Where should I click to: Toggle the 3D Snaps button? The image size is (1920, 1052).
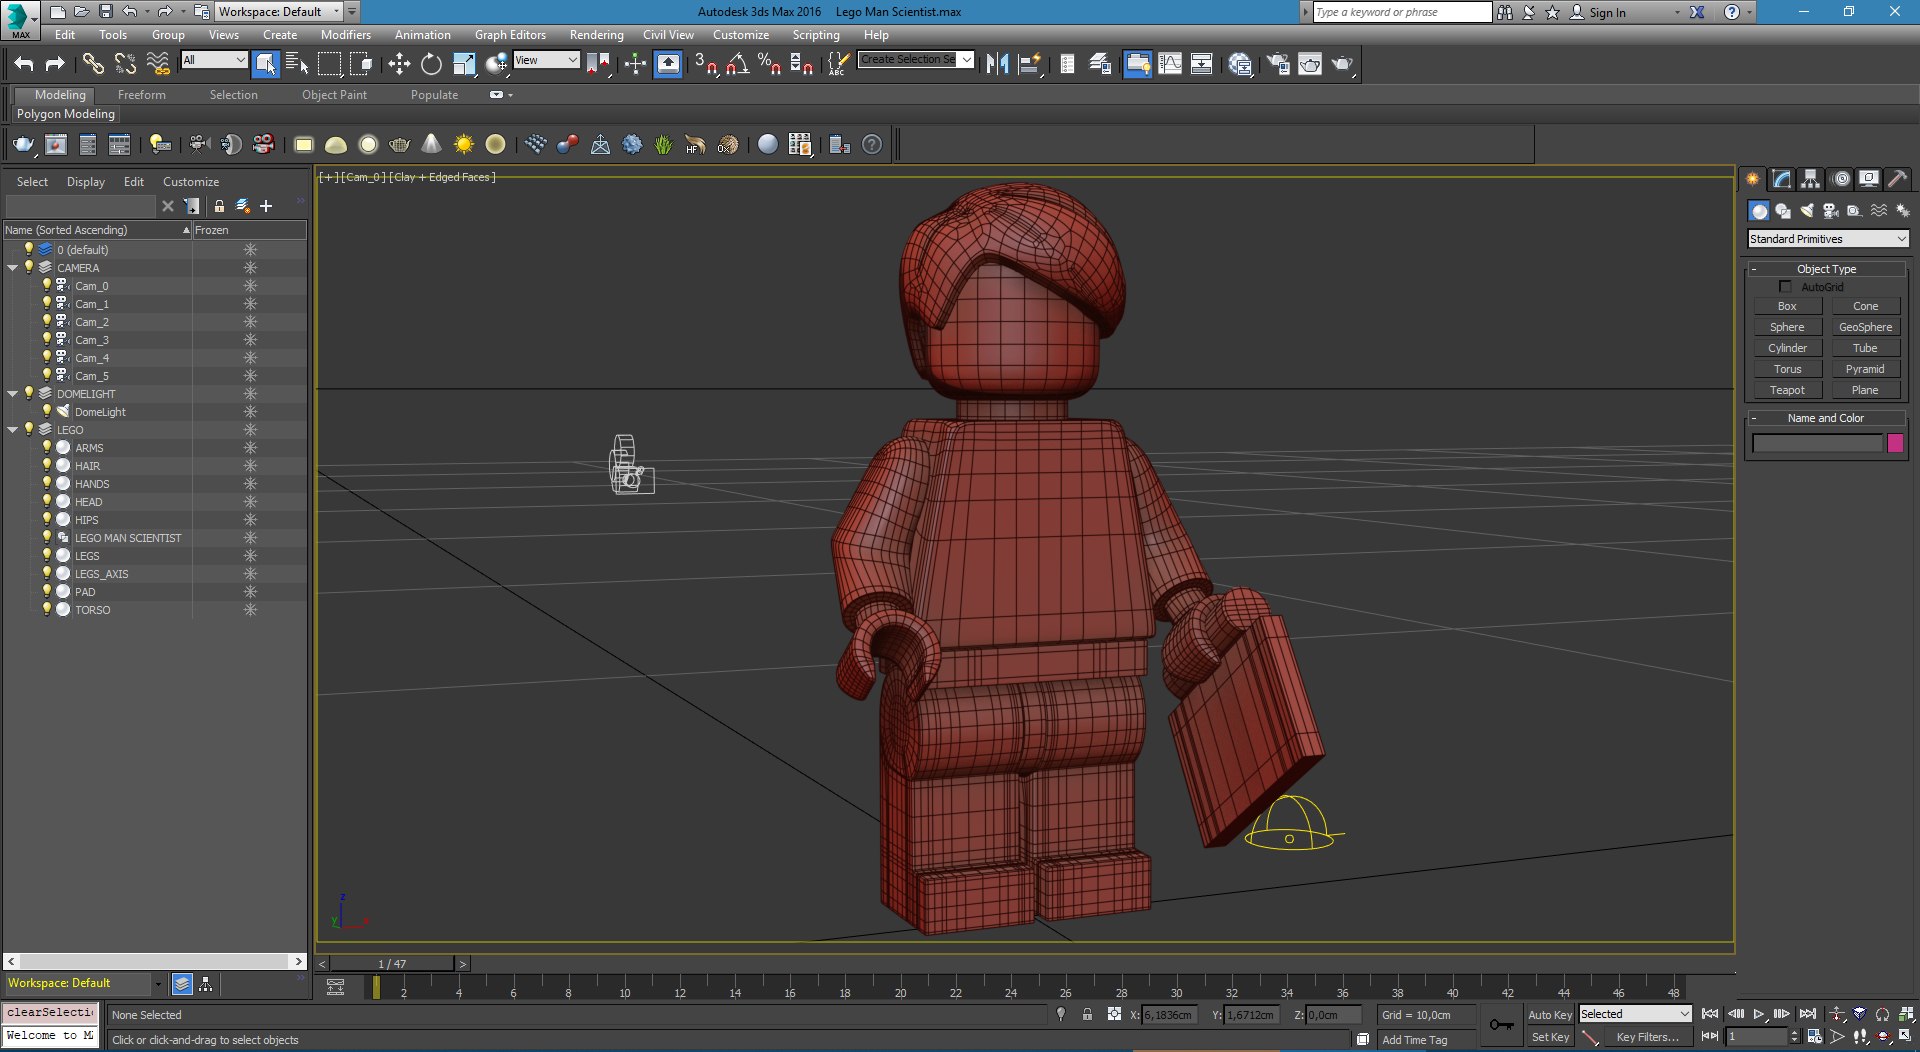point(705,64)
